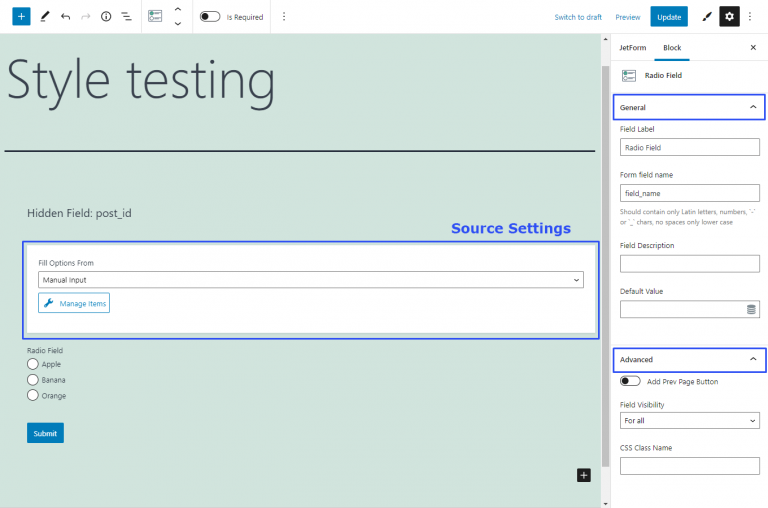The width and height of the screenshot is (768, 508).
Task: Toggle the Is Required switch
Action: click(210, 17)
